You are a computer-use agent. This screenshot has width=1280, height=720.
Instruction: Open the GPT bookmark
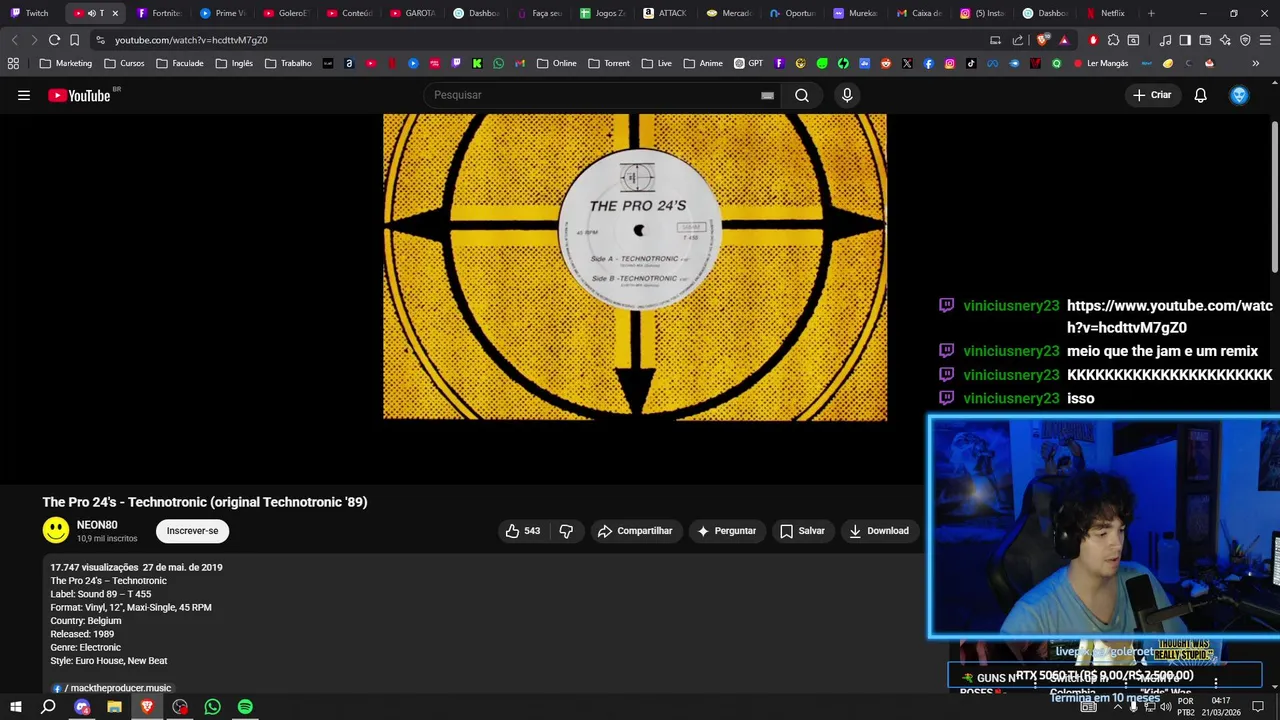pos(748,63)
